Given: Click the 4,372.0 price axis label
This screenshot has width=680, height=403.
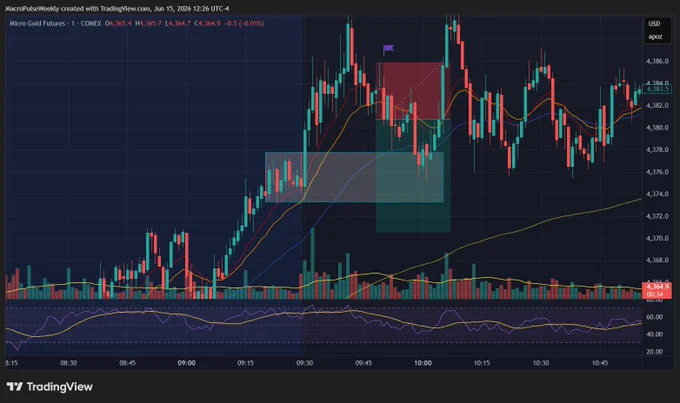Looking at the screenshot, I should click(657, 216).
